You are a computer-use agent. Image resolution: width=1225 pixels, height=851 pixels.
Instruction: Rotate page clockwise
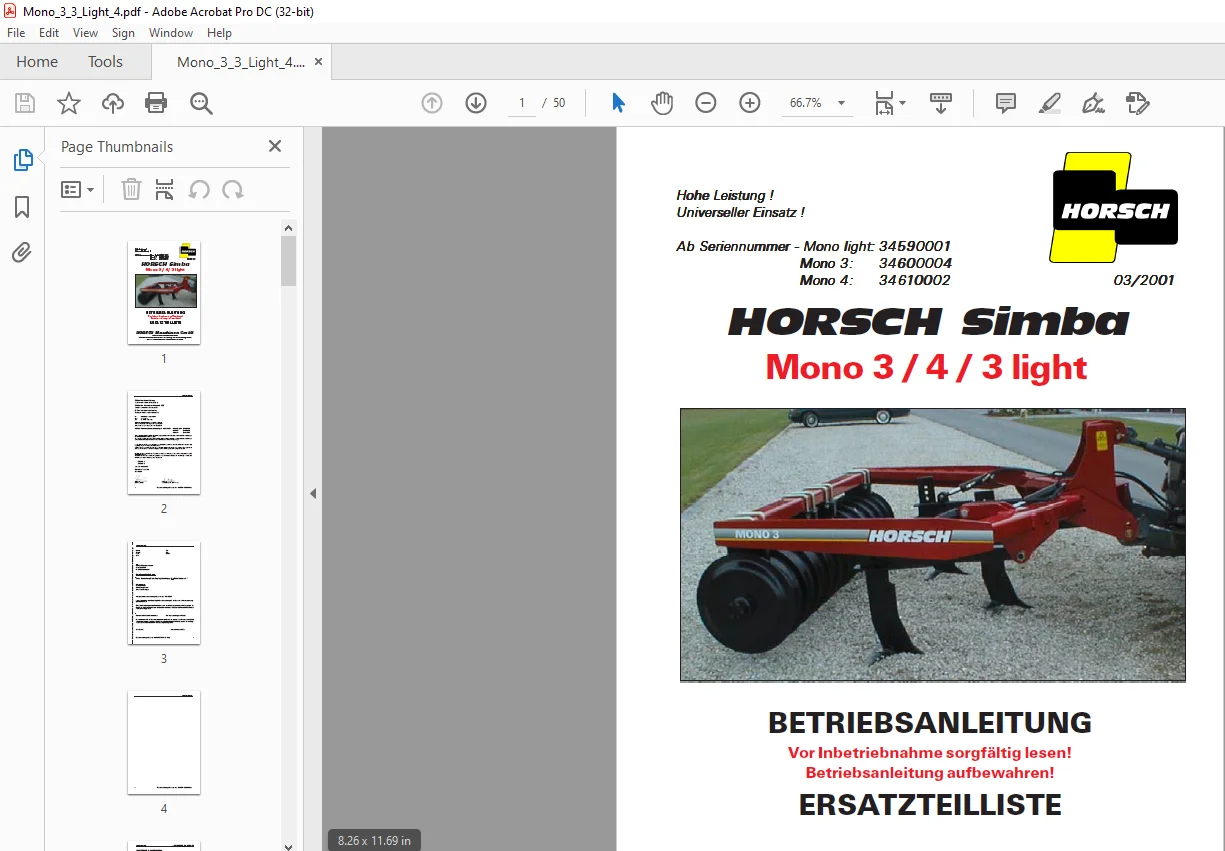click(233, 189)
